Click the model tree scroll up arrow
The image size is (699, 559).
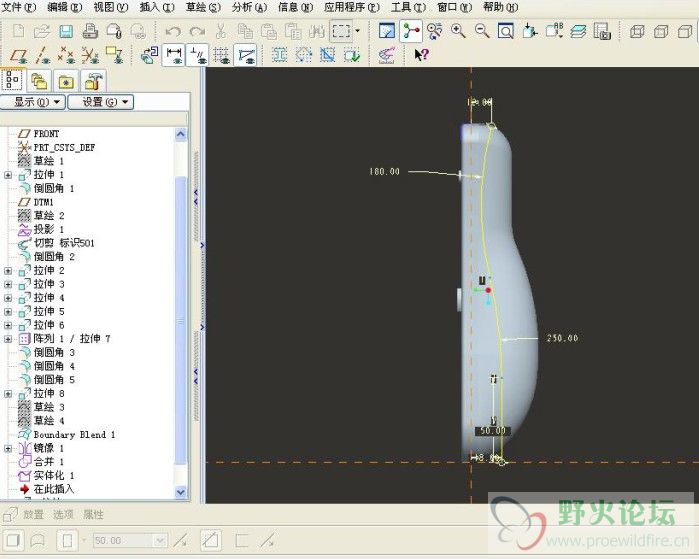tap(181, 134)
